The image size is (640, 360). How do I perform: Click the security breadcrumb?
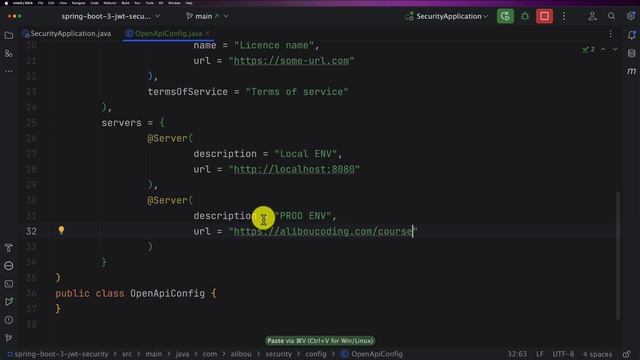(x=278, y=354)
